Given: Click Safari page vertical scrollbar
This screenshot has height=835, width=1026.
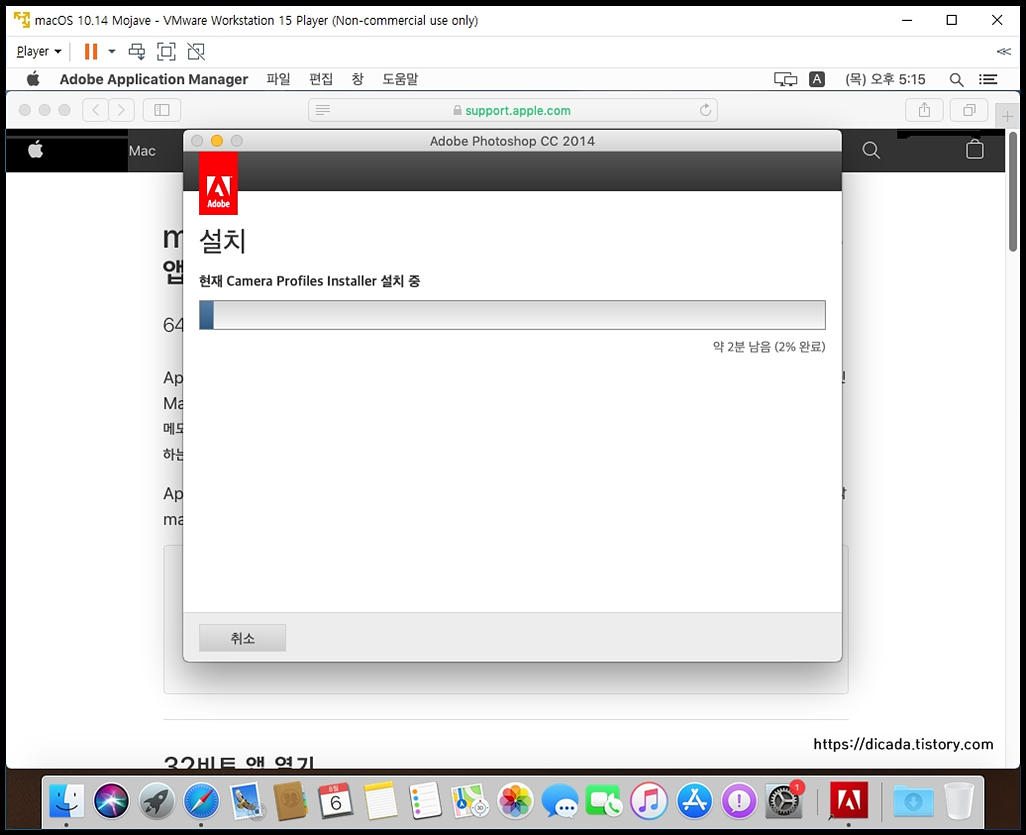Looking at the screenshot, I should pyautogui.click(x=1012, y=191).
